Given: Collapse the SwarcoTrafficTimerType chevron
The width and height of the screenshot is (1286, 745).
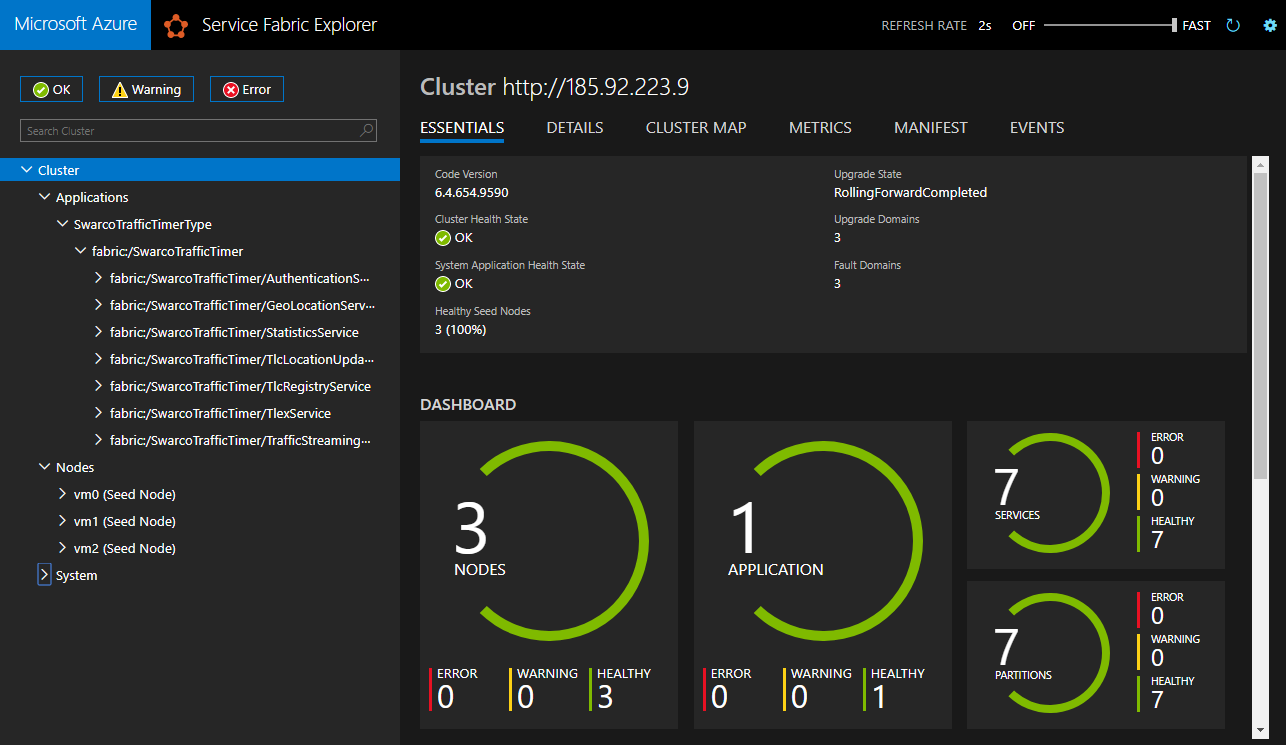Looking at the screenshot, I should 62,224.
